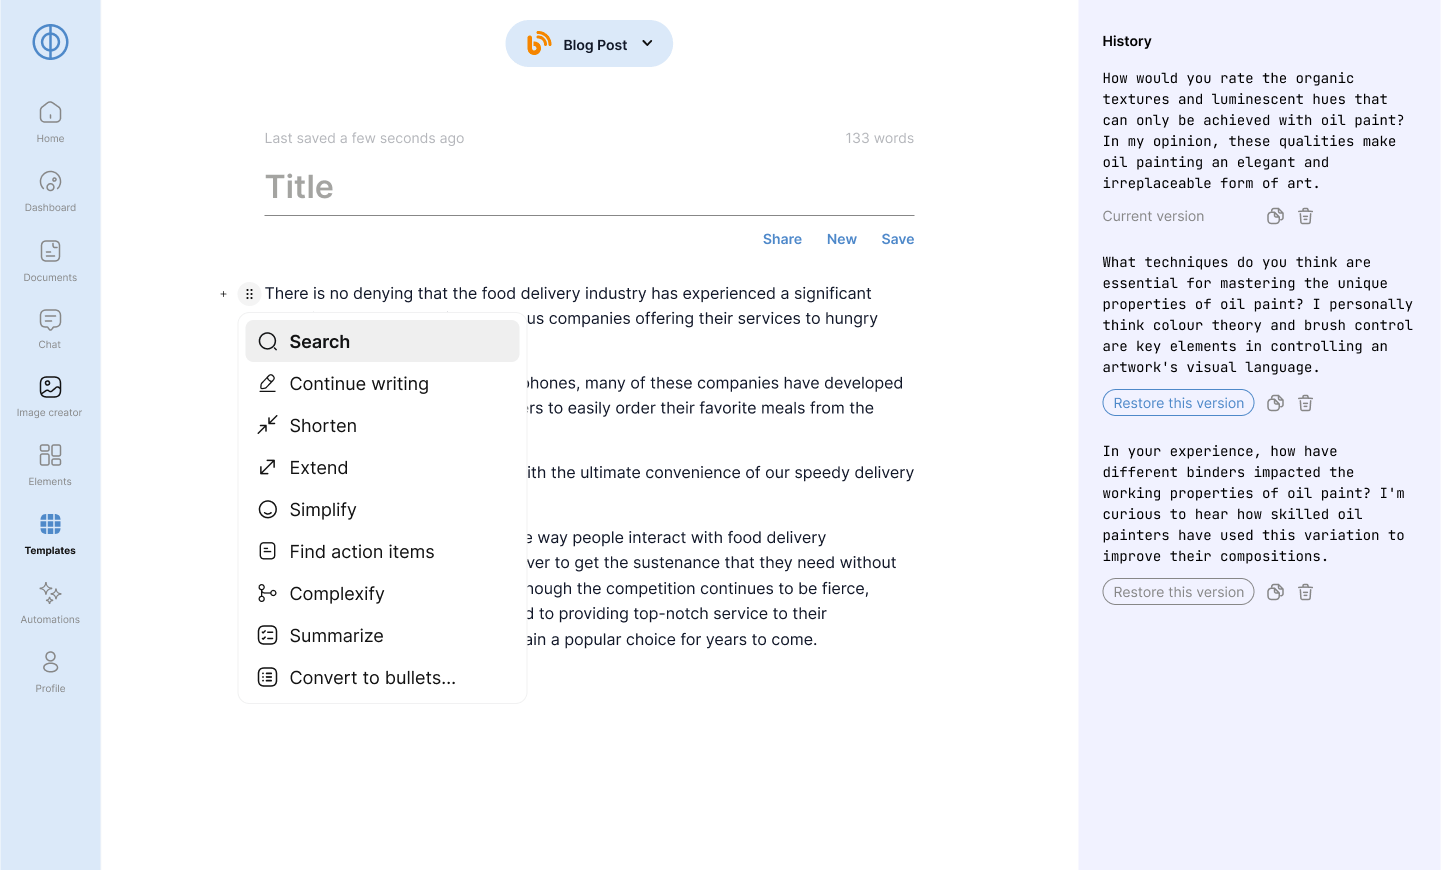This screenshot has width=1441, height=870.
Task: Restore the colour theory history version
Action: pos(1178,403)
